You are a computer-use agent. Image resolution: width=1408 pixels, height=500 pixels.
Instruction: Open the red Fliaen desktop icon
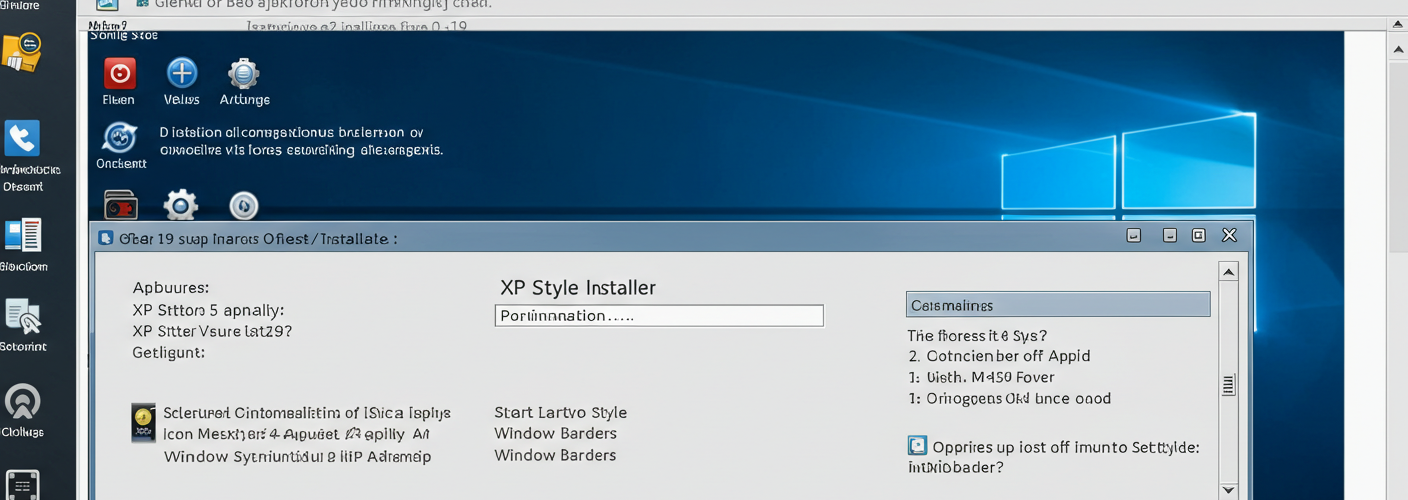point(119,73)
